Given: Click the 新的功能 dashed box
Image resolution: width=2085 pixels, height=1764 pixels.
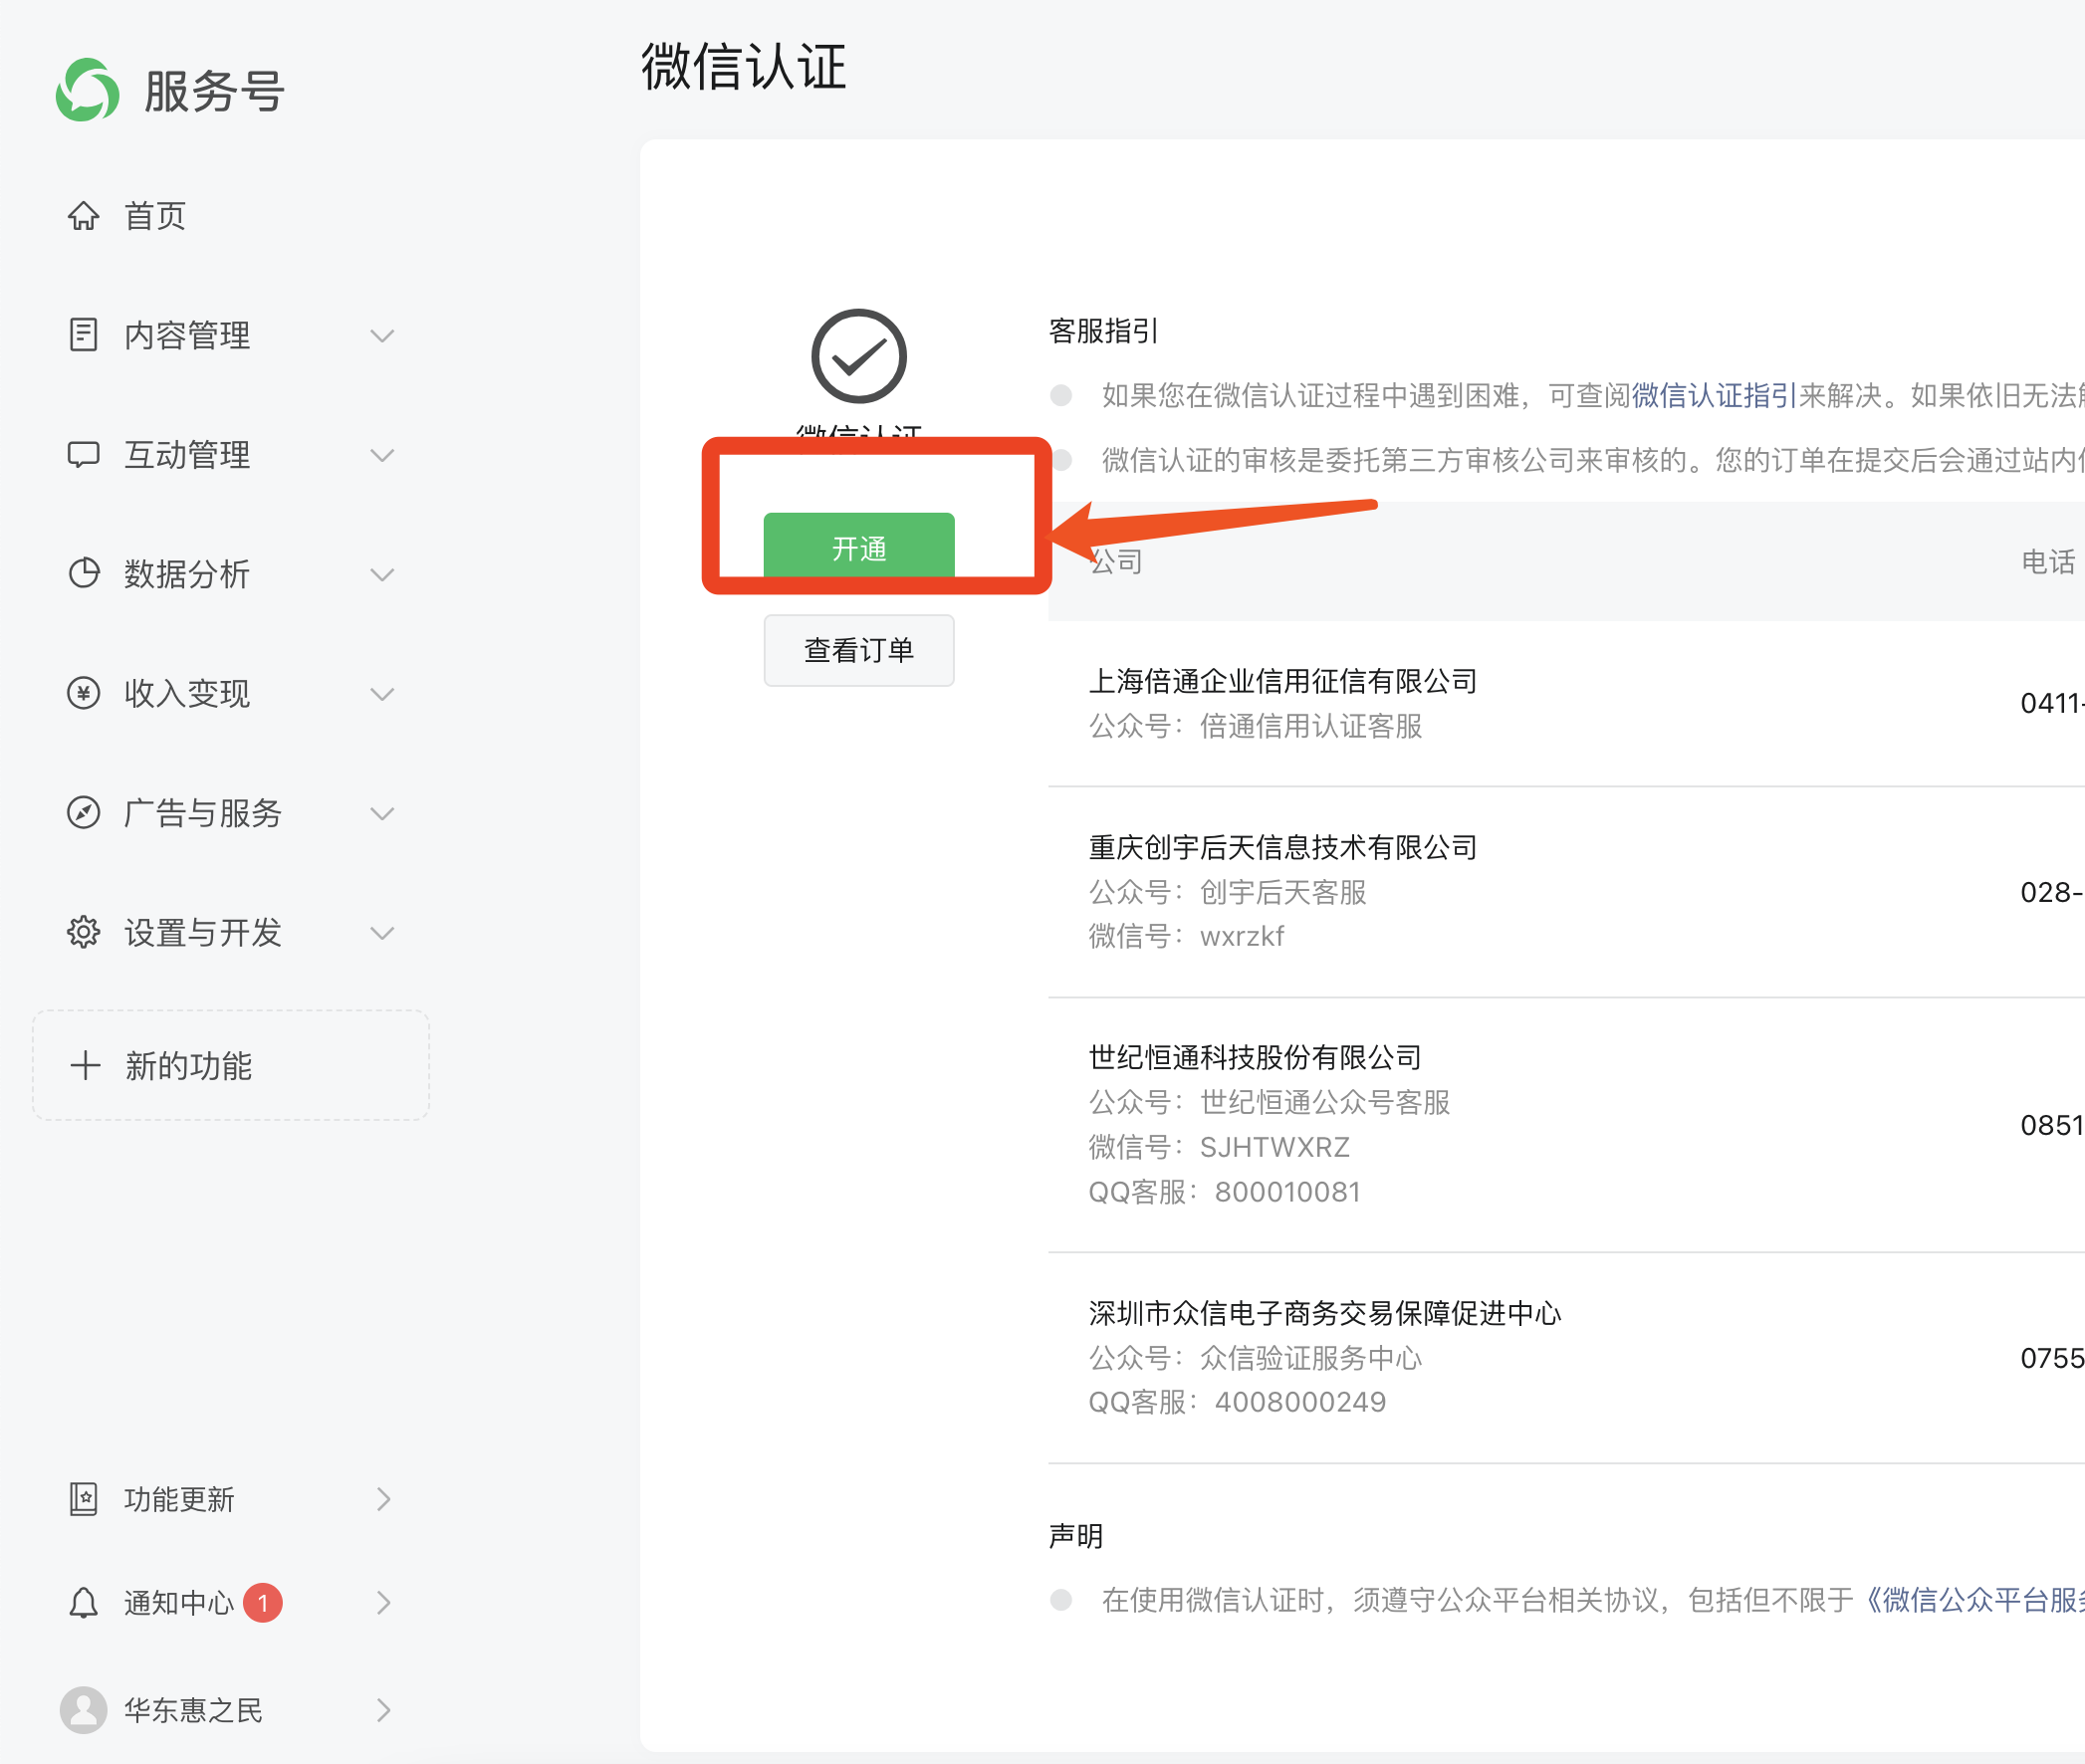Looking at the screenshot, I should tap(231, 1065).
